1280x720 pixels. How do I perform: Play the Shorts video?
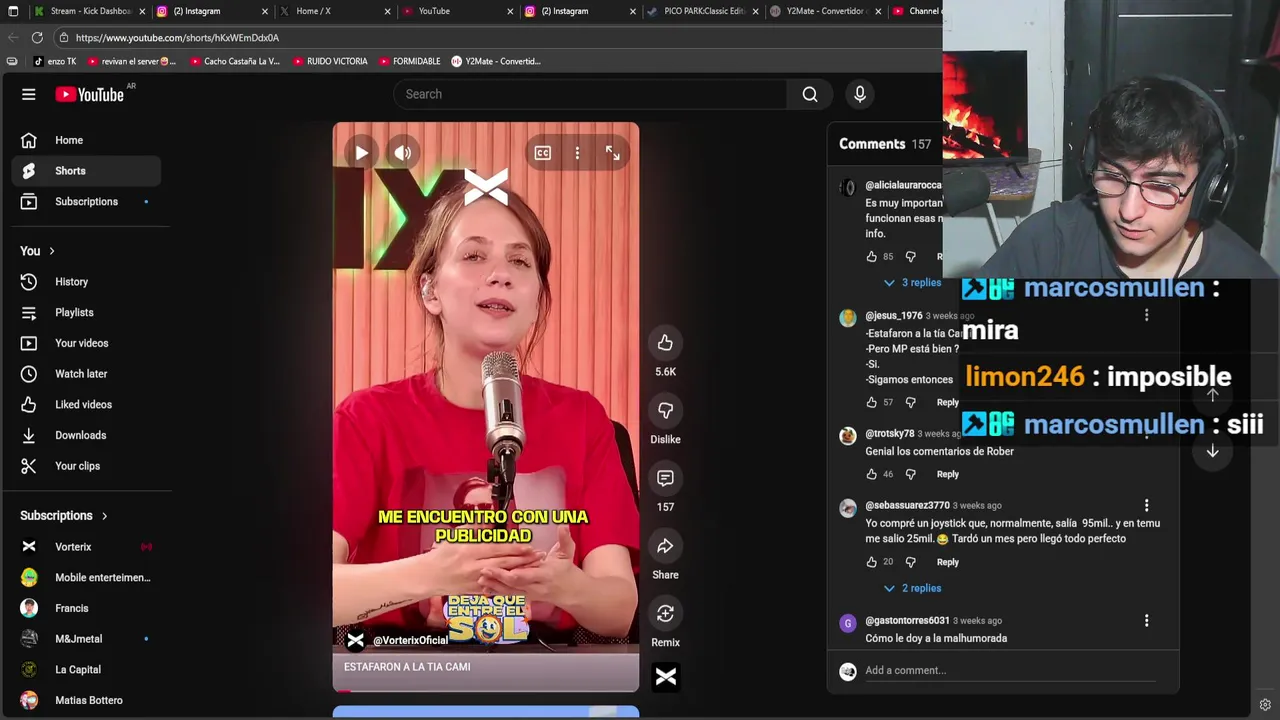362,153
